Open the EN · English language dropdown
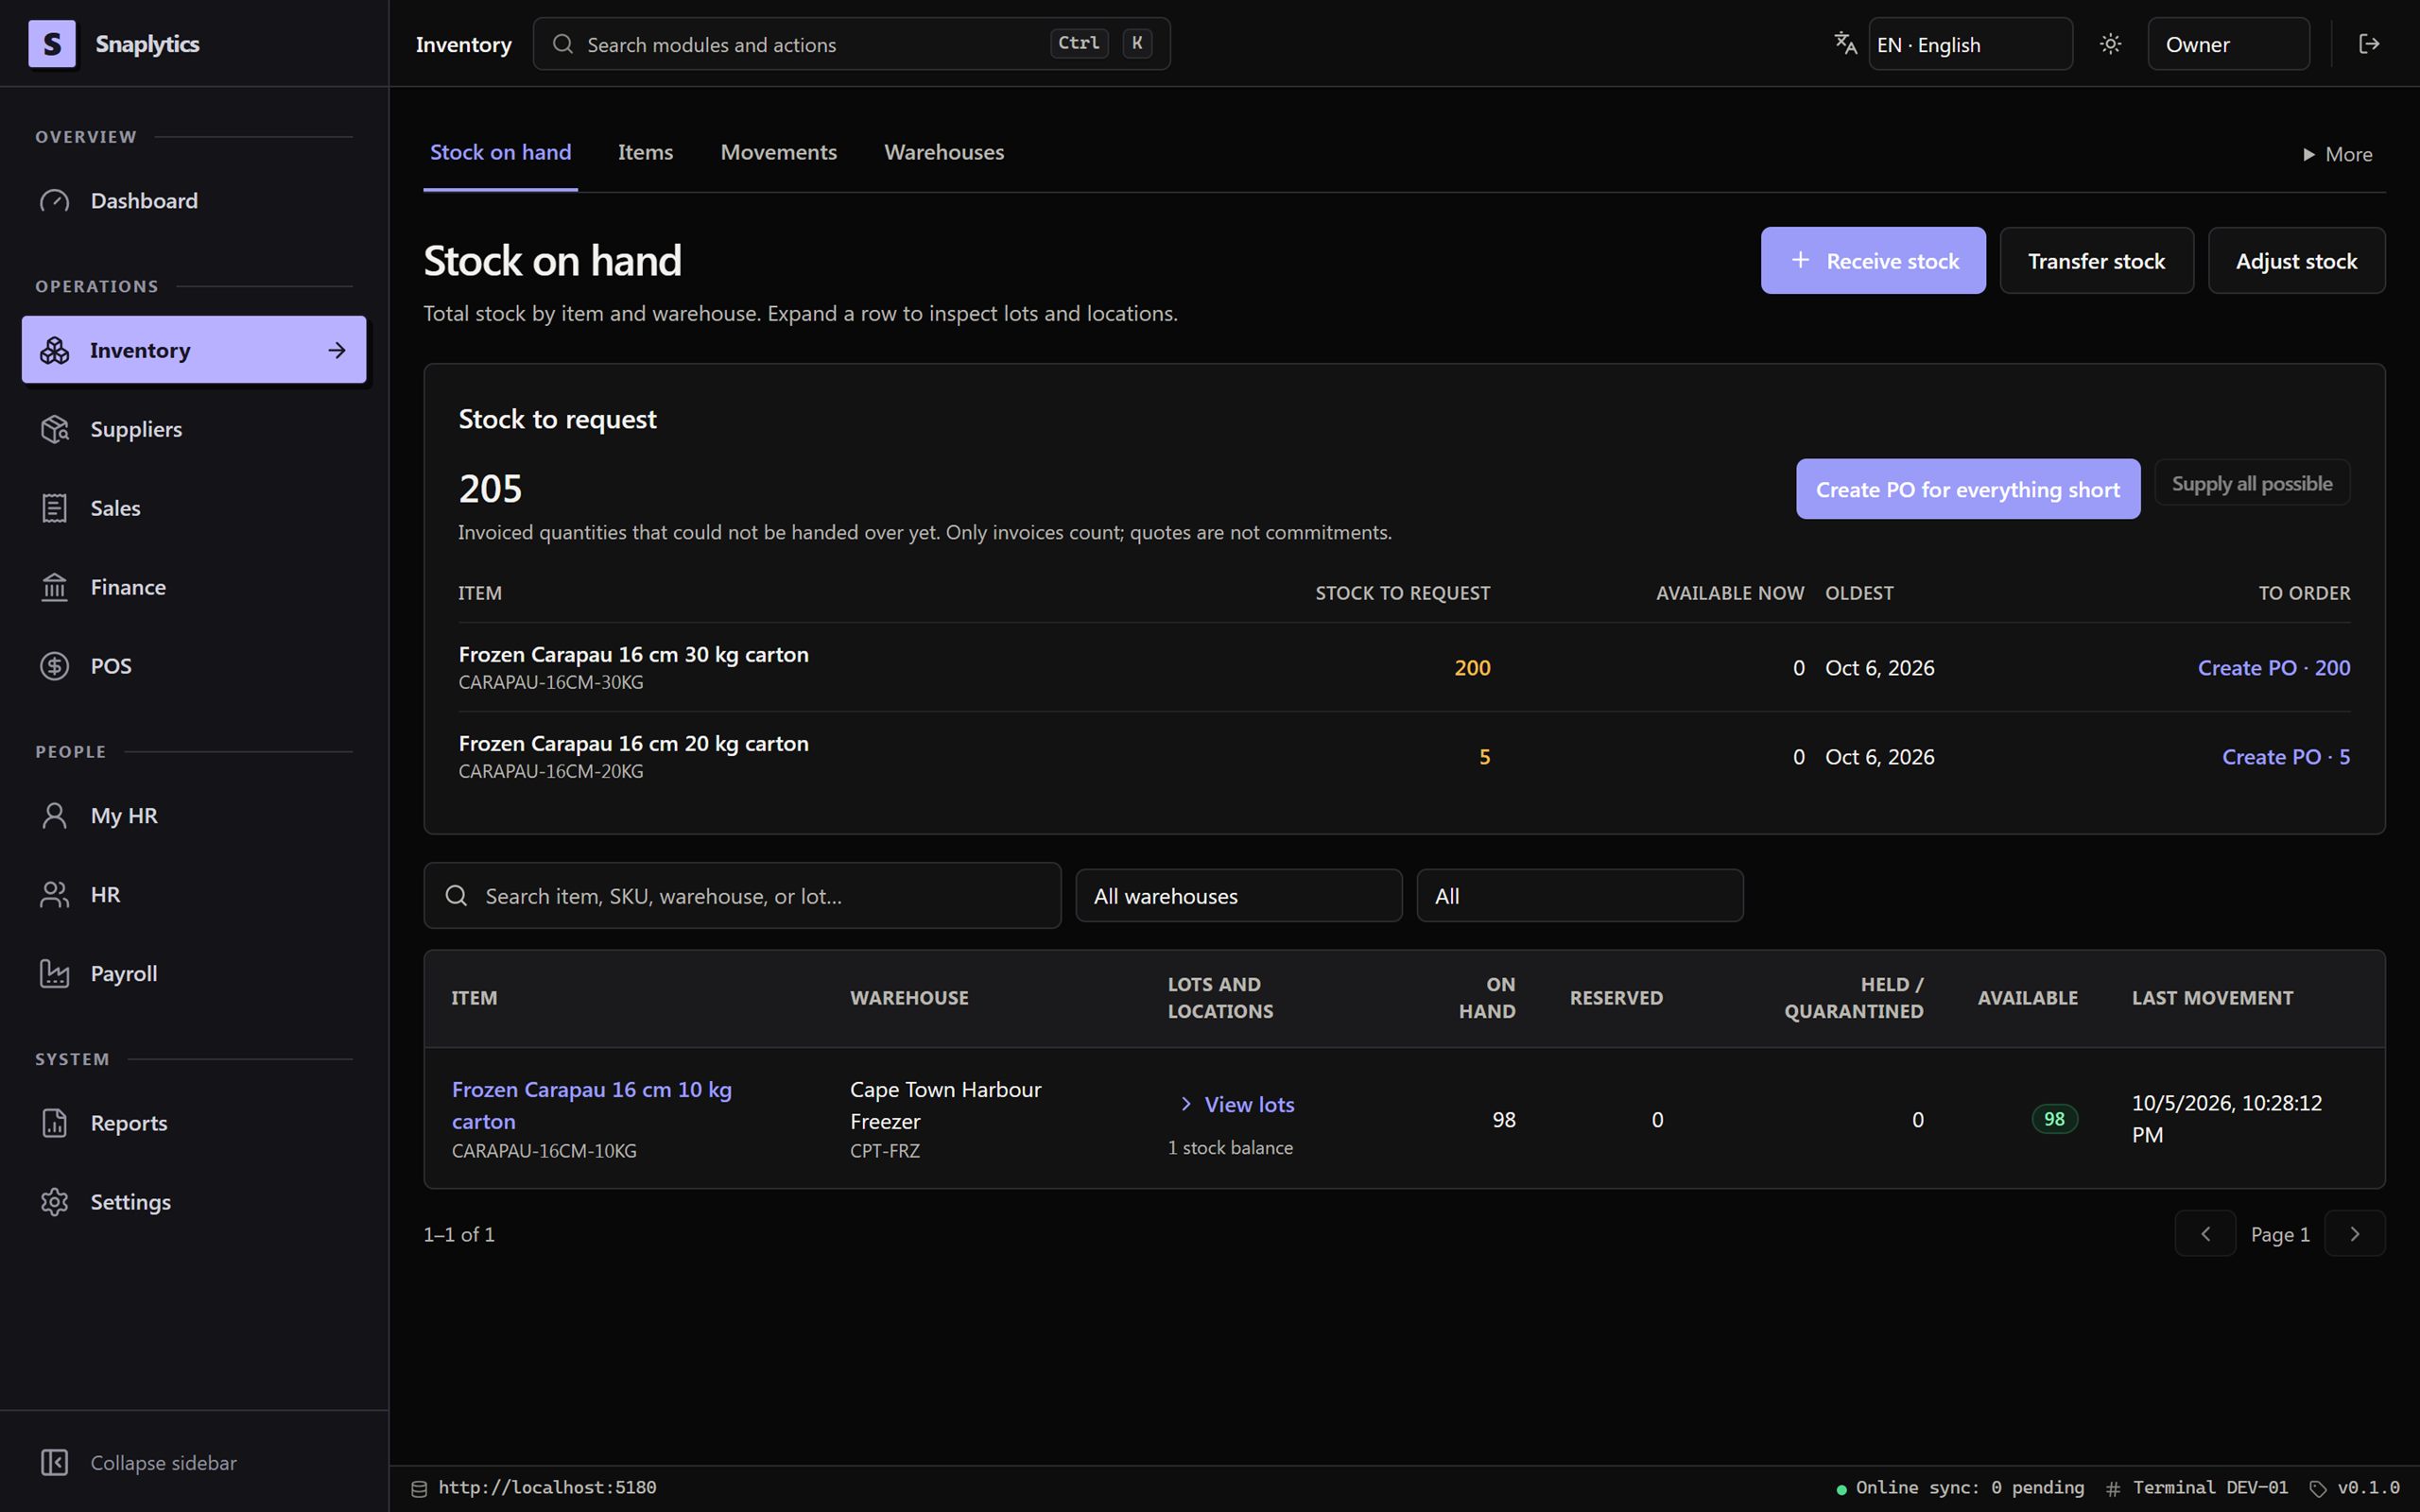The width and height of the screenshot is (2420, 1512). 1970,44
